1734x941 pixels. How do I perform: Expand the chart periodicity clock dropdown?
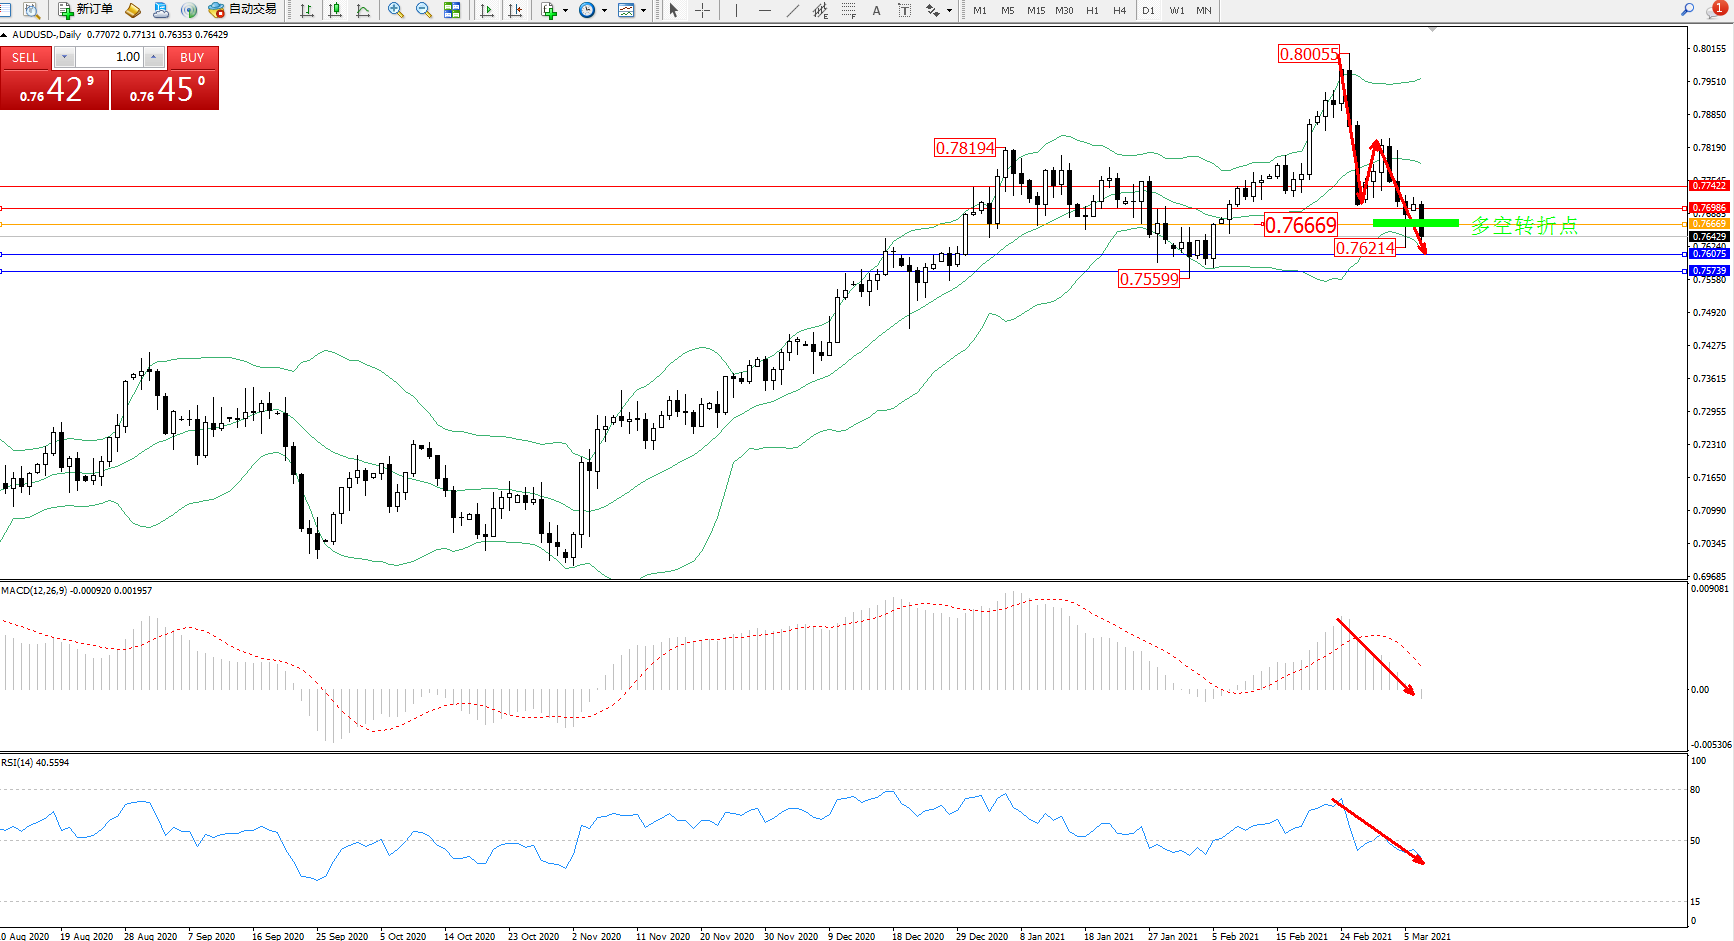click(x=604, y=10)
